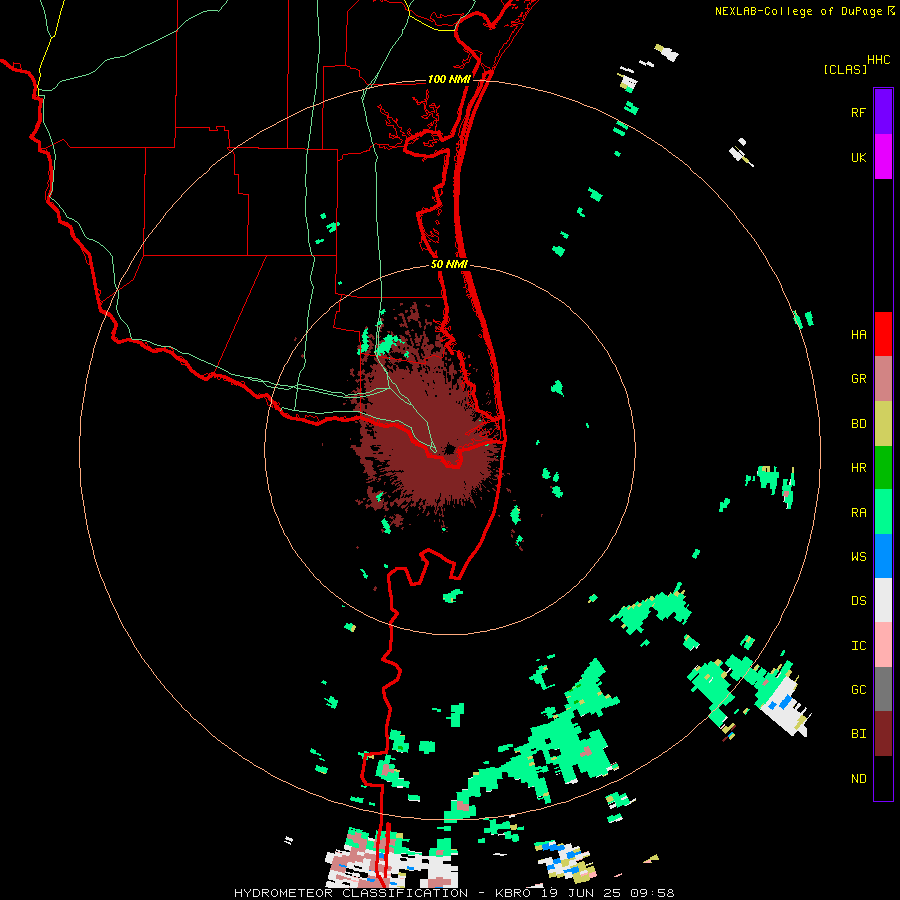Click the UK legend label

pyautogui.click(x=858, y=157)
